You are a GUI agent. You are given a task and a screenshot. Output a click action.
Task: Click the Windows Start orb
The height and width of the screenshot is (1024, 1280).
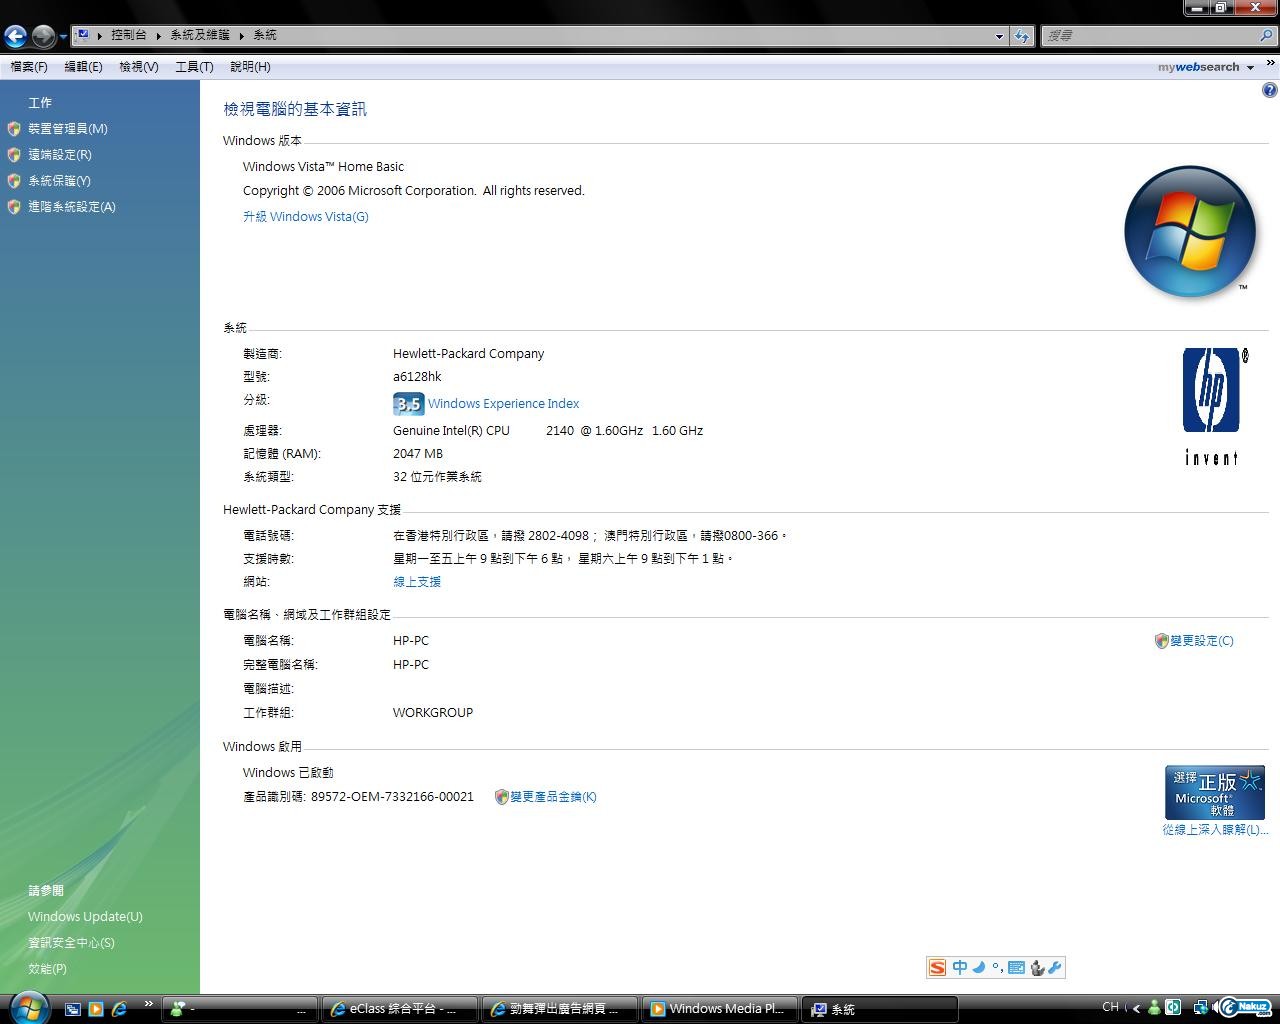point(27,1006)
